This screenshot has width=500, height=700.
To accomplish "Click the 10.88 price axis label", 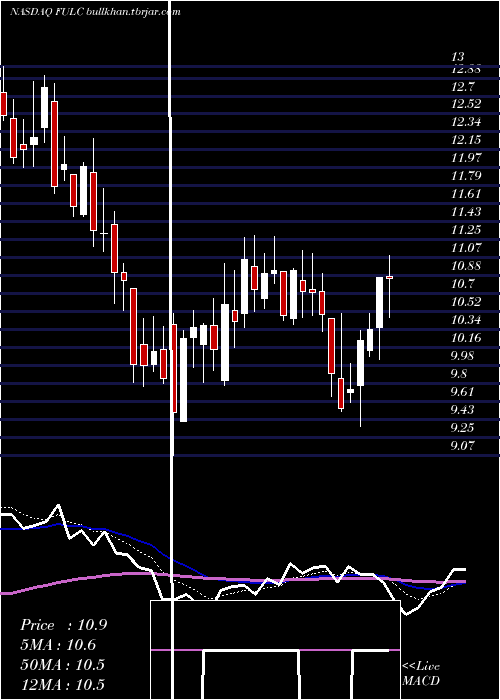I will point(466,266).
